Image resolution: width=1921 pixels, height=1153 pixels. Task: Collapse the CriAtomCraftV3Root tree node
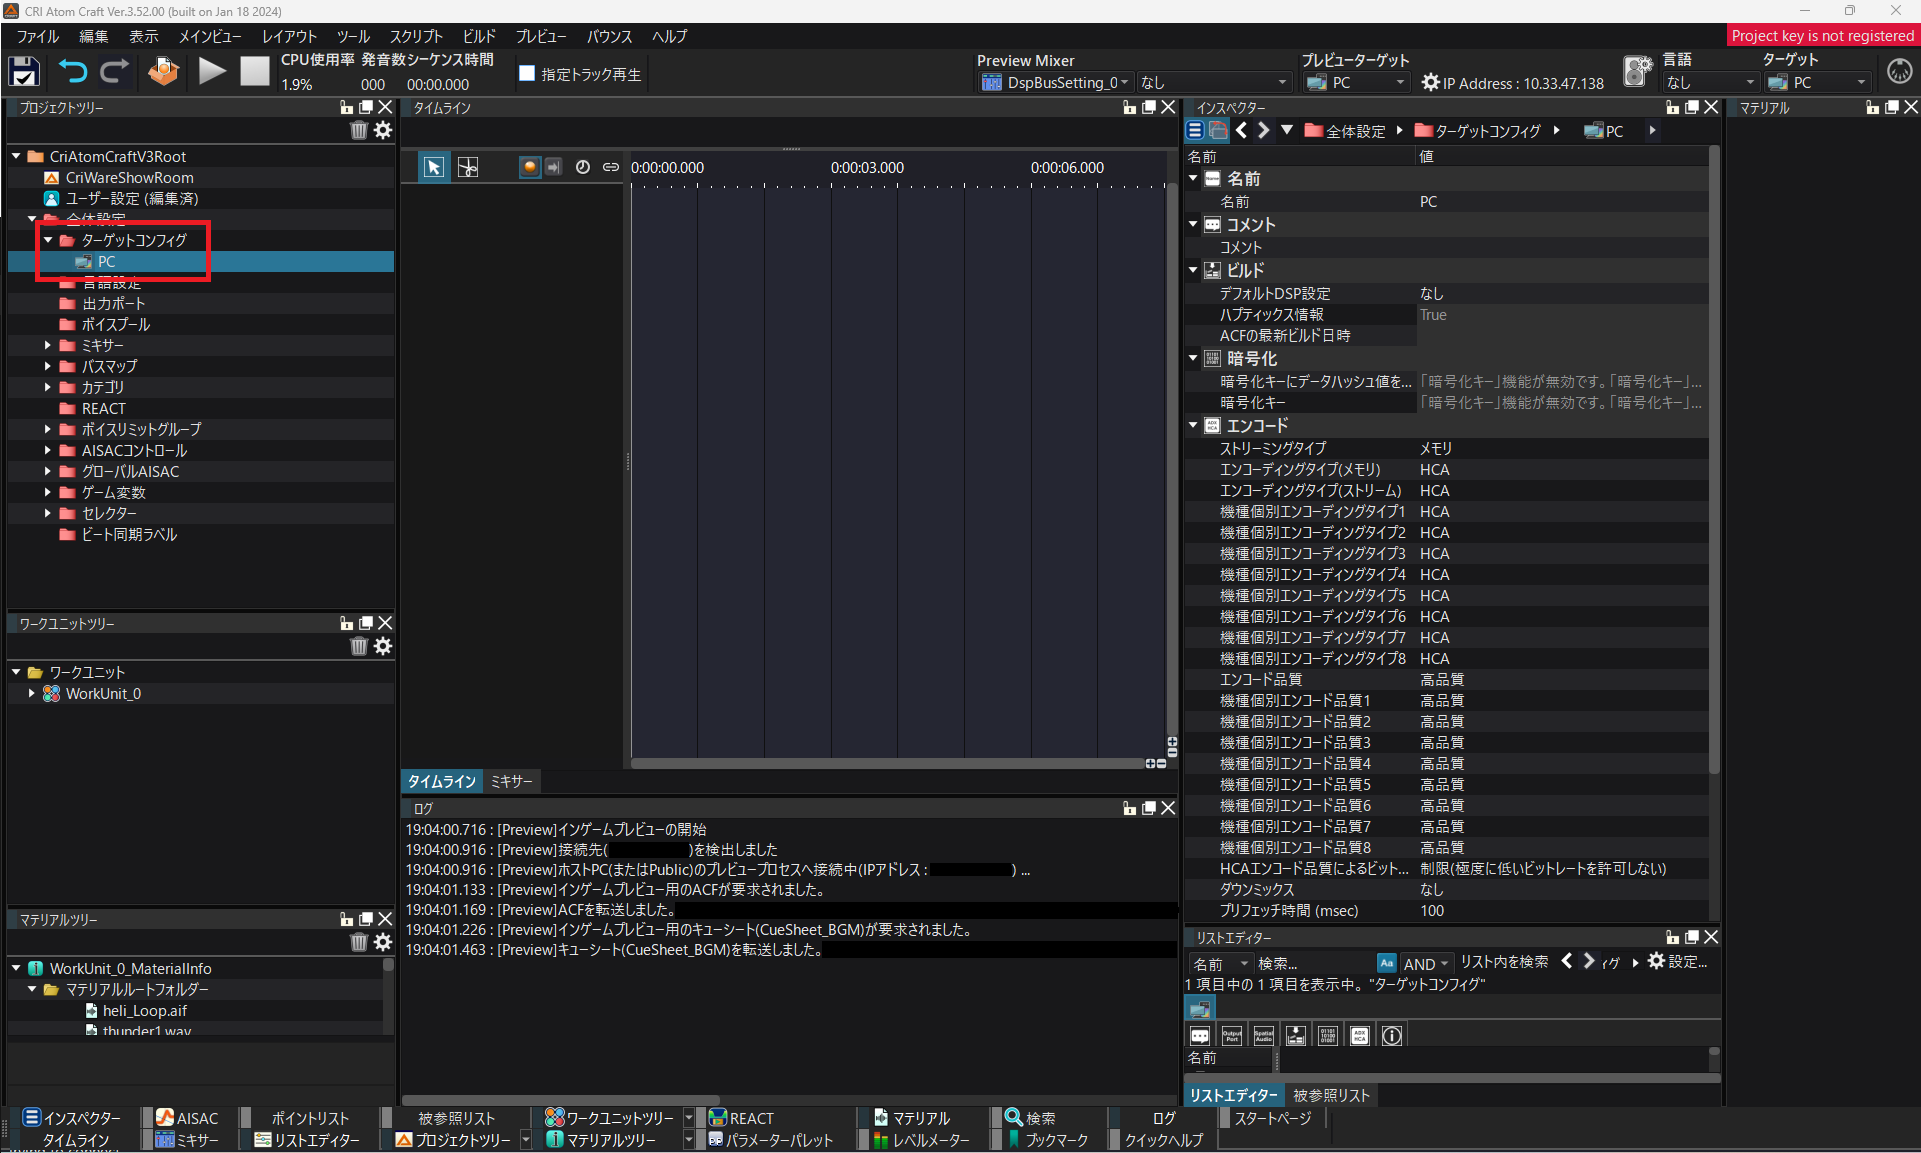[16, 156]
